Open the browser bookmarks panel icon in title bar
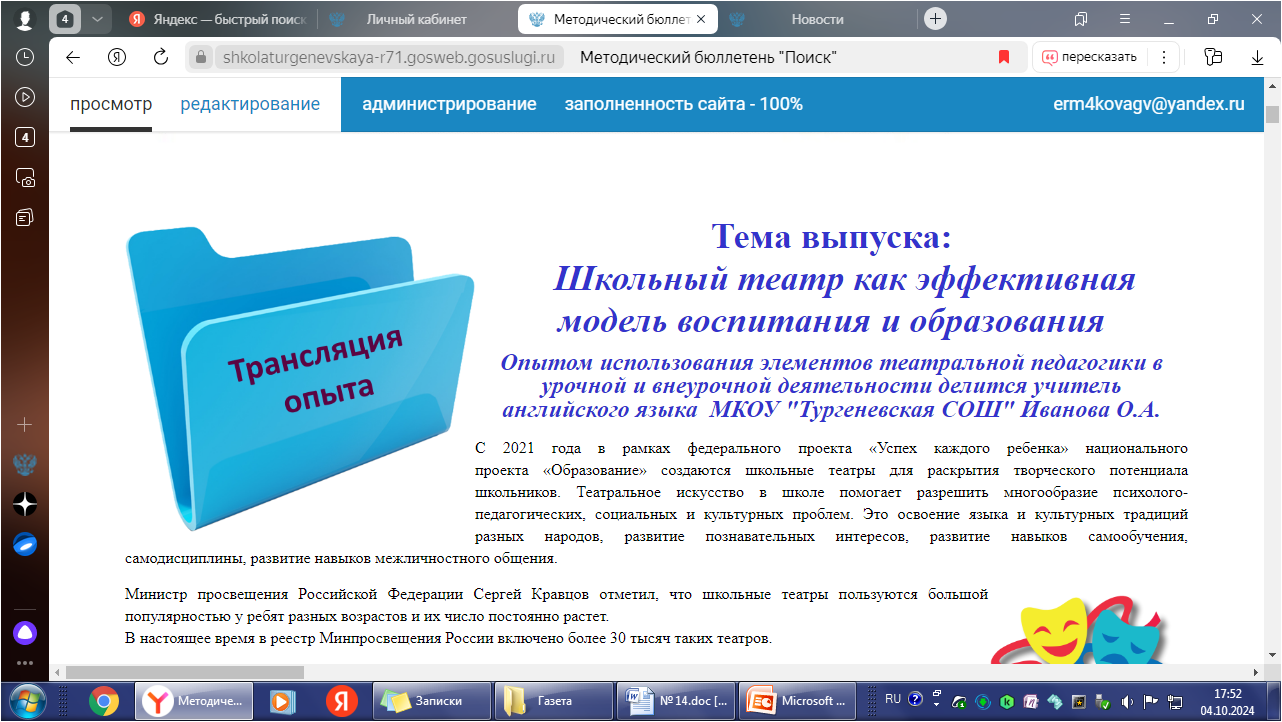This screenshot has height=722, width=1282. (1081, 19)
